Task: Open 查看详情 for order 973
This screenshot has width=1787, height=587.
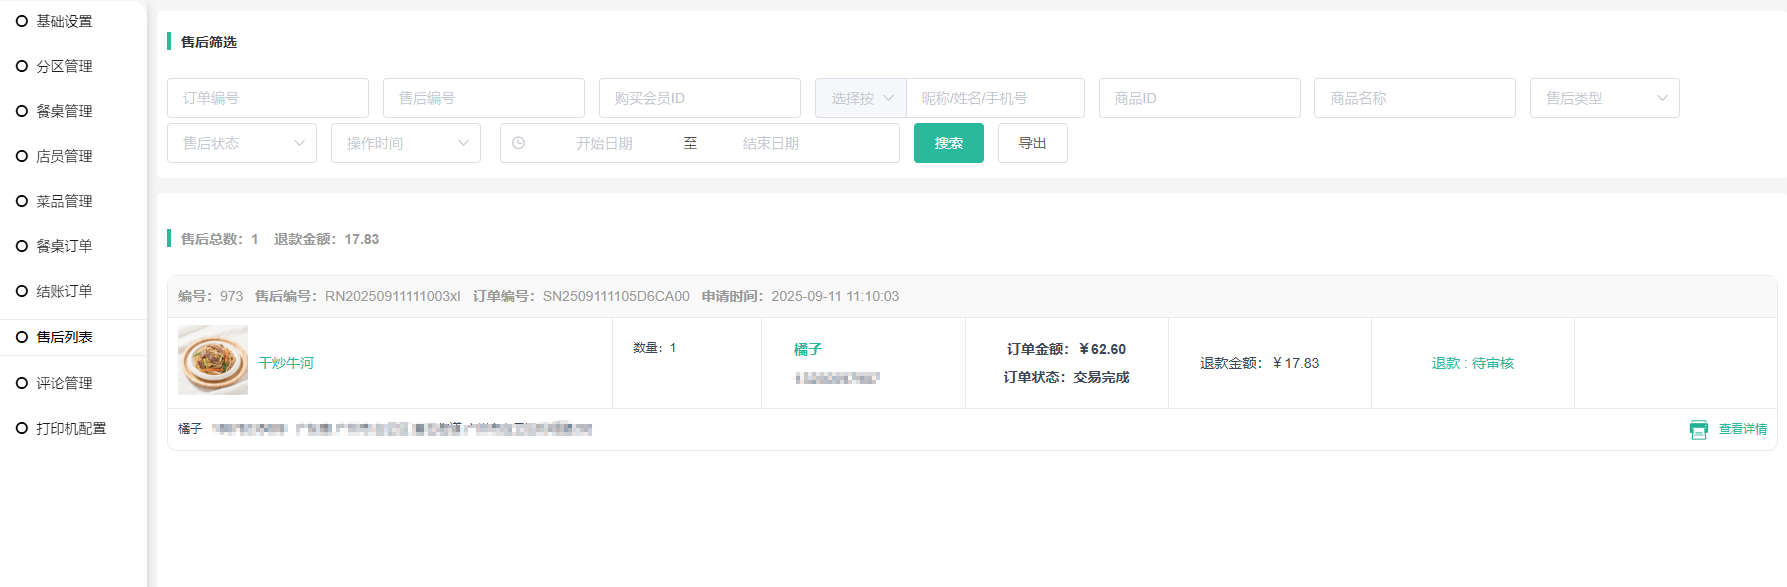Action: click(x=1743, y=429)
